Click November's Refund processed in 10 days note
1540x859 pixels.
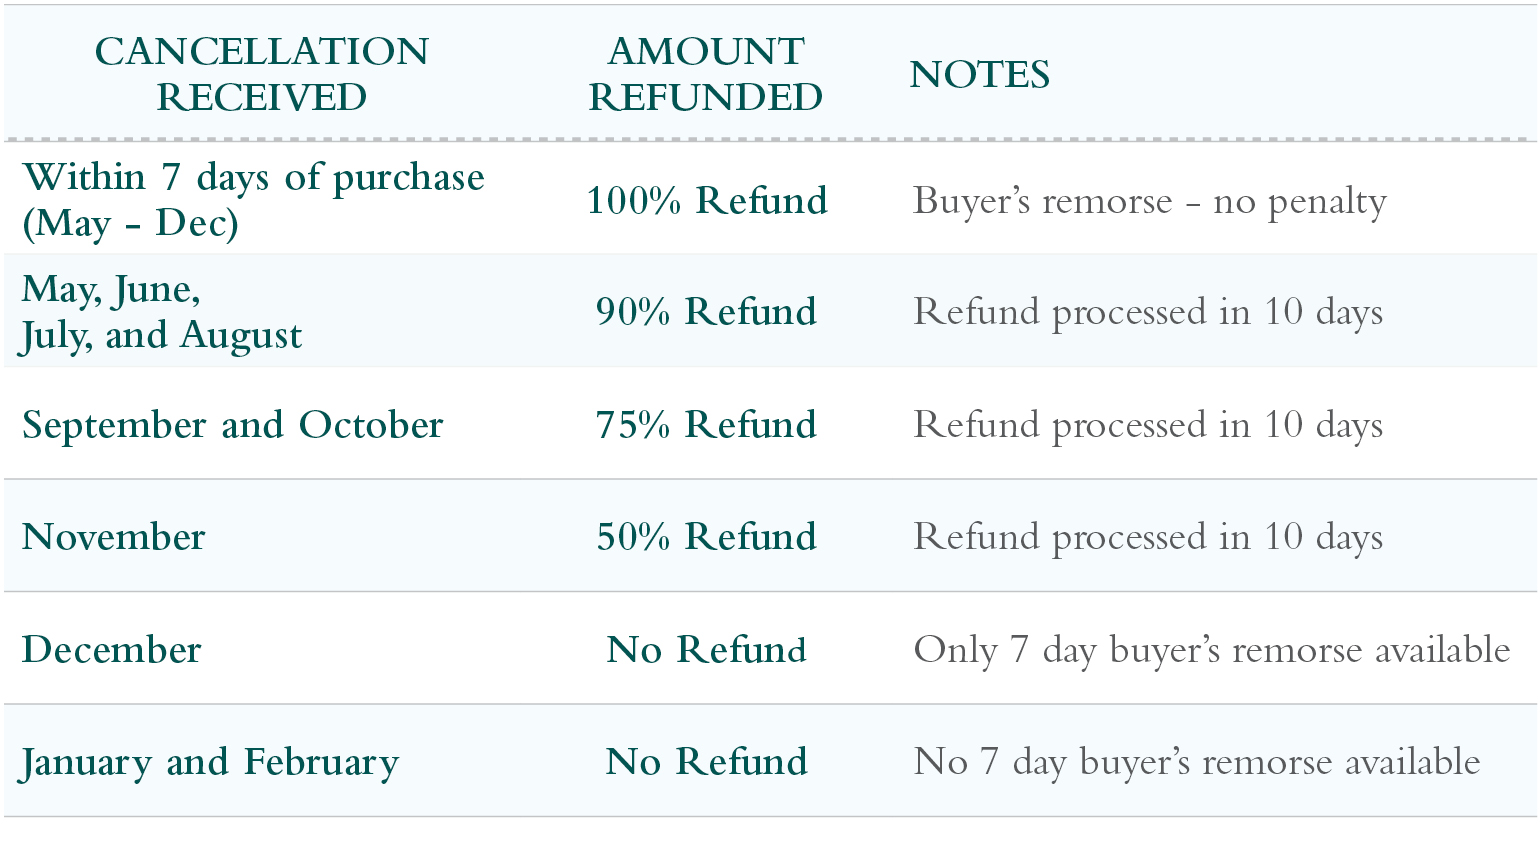(x=1148, y=538)
